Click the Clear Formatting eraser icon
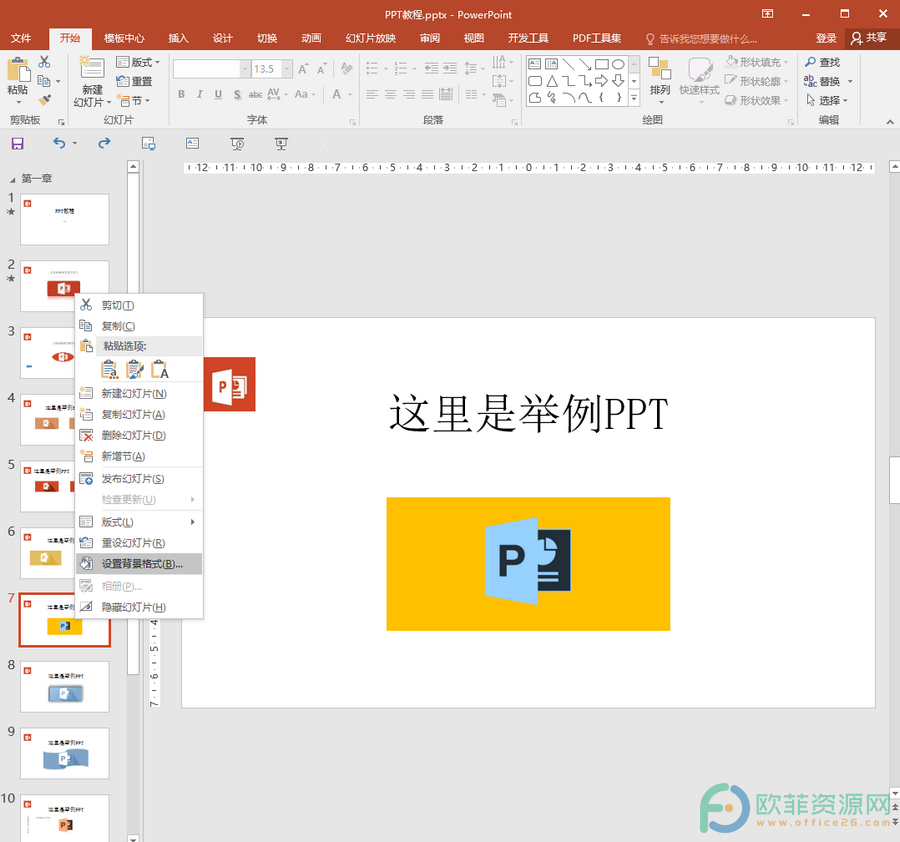Screen dimensions: 900x842 coord(346,69)
